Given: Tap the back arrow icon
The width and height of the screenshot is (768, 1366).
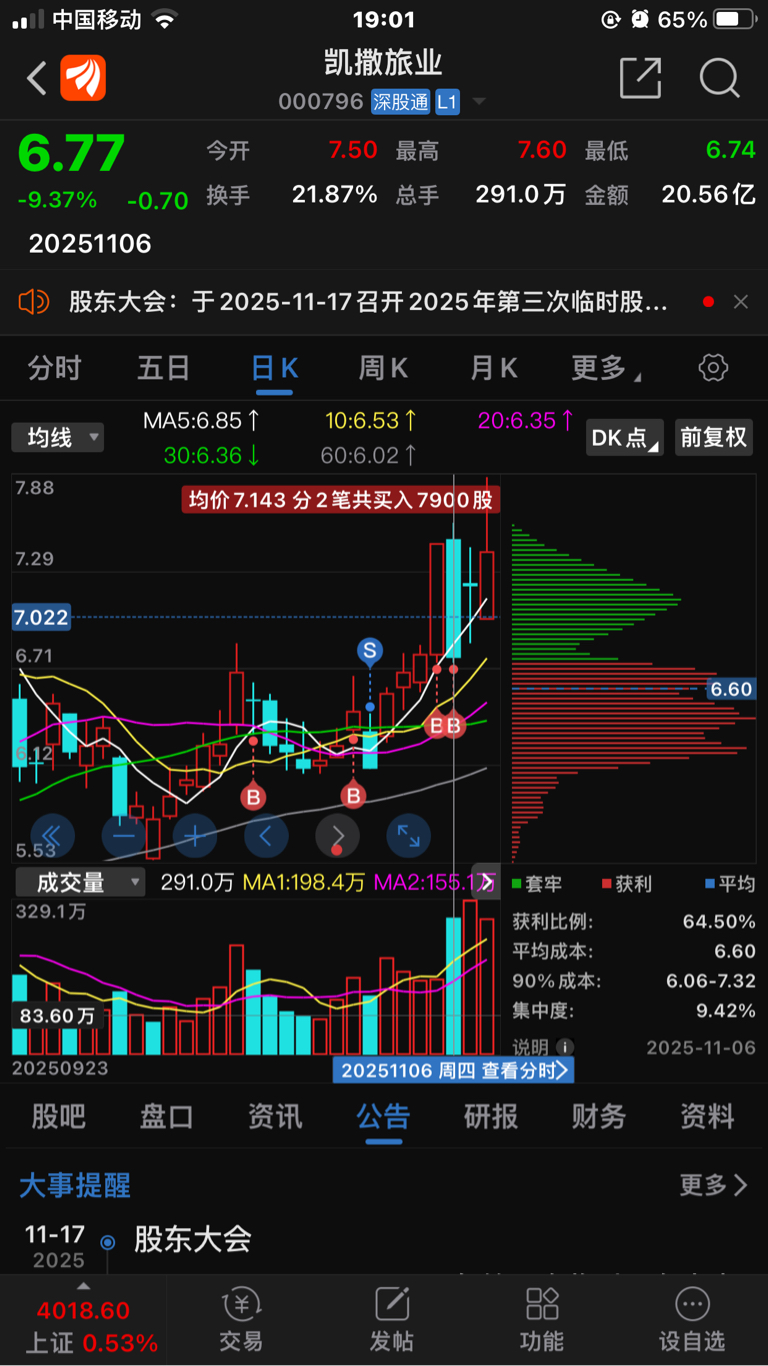Looking at the screenshot, I should (37, 78).
